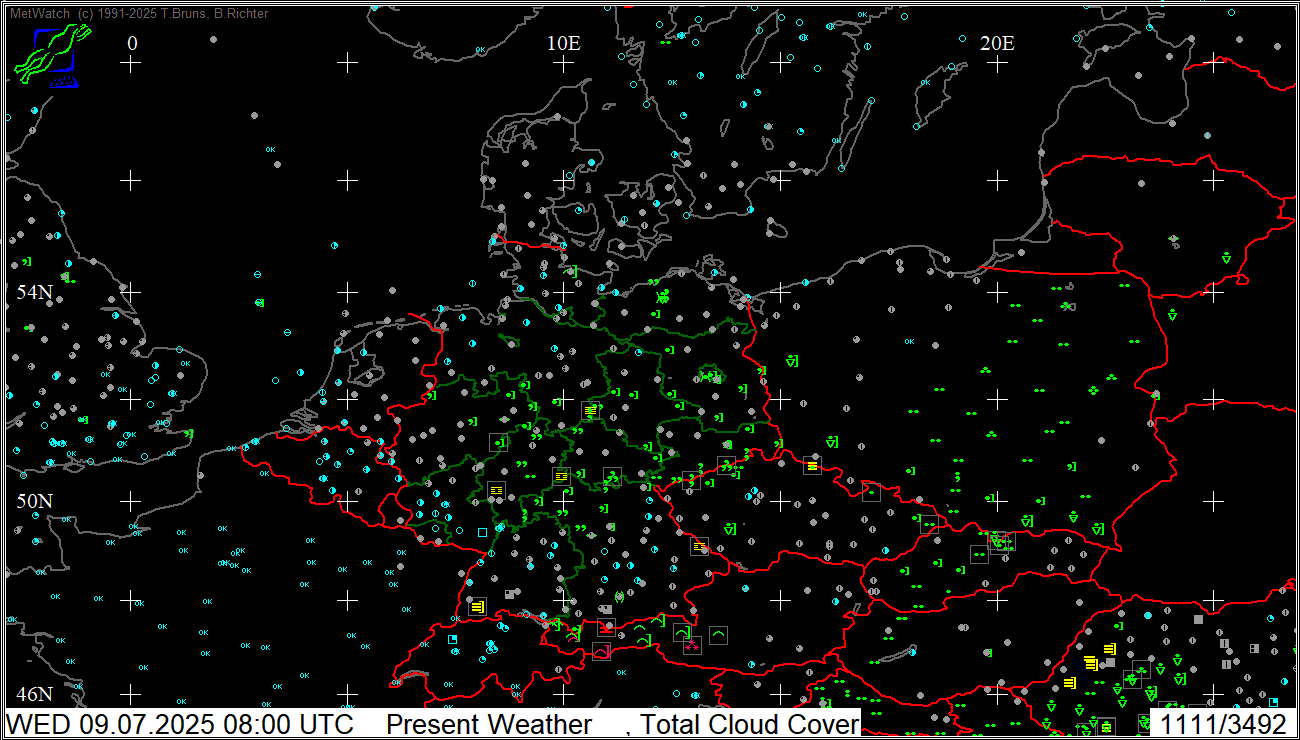Select pink double-star snow symbol in Austria
This screenshot has width=1300, height=740.
[691, 645]
